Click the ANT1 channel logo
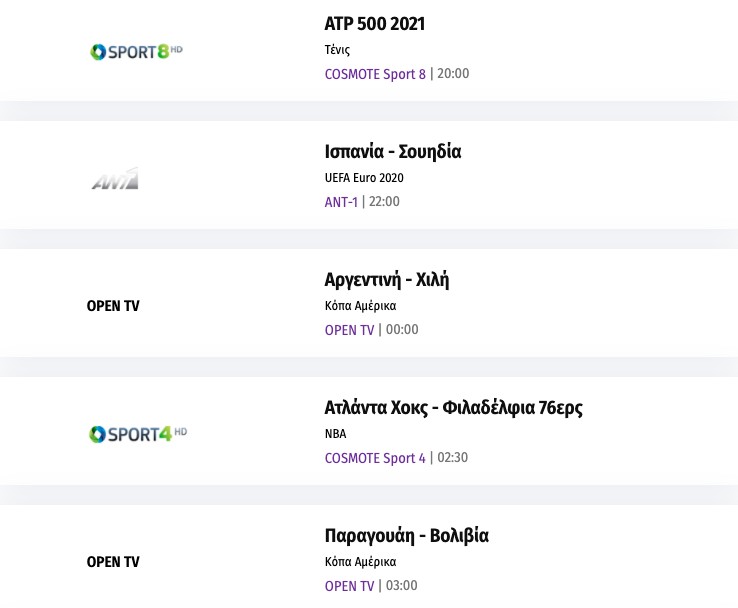Viewport: 738px width, 608px height. pos(115,180)
